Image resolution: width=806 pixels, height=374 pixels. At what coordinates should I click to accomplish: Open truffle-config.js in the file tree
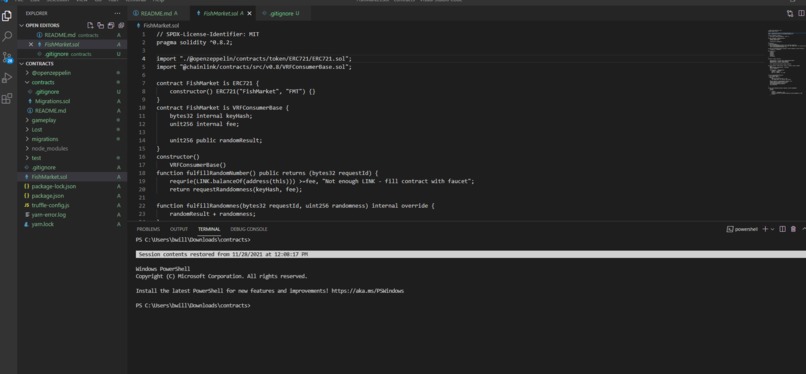[x=72, y=205]
